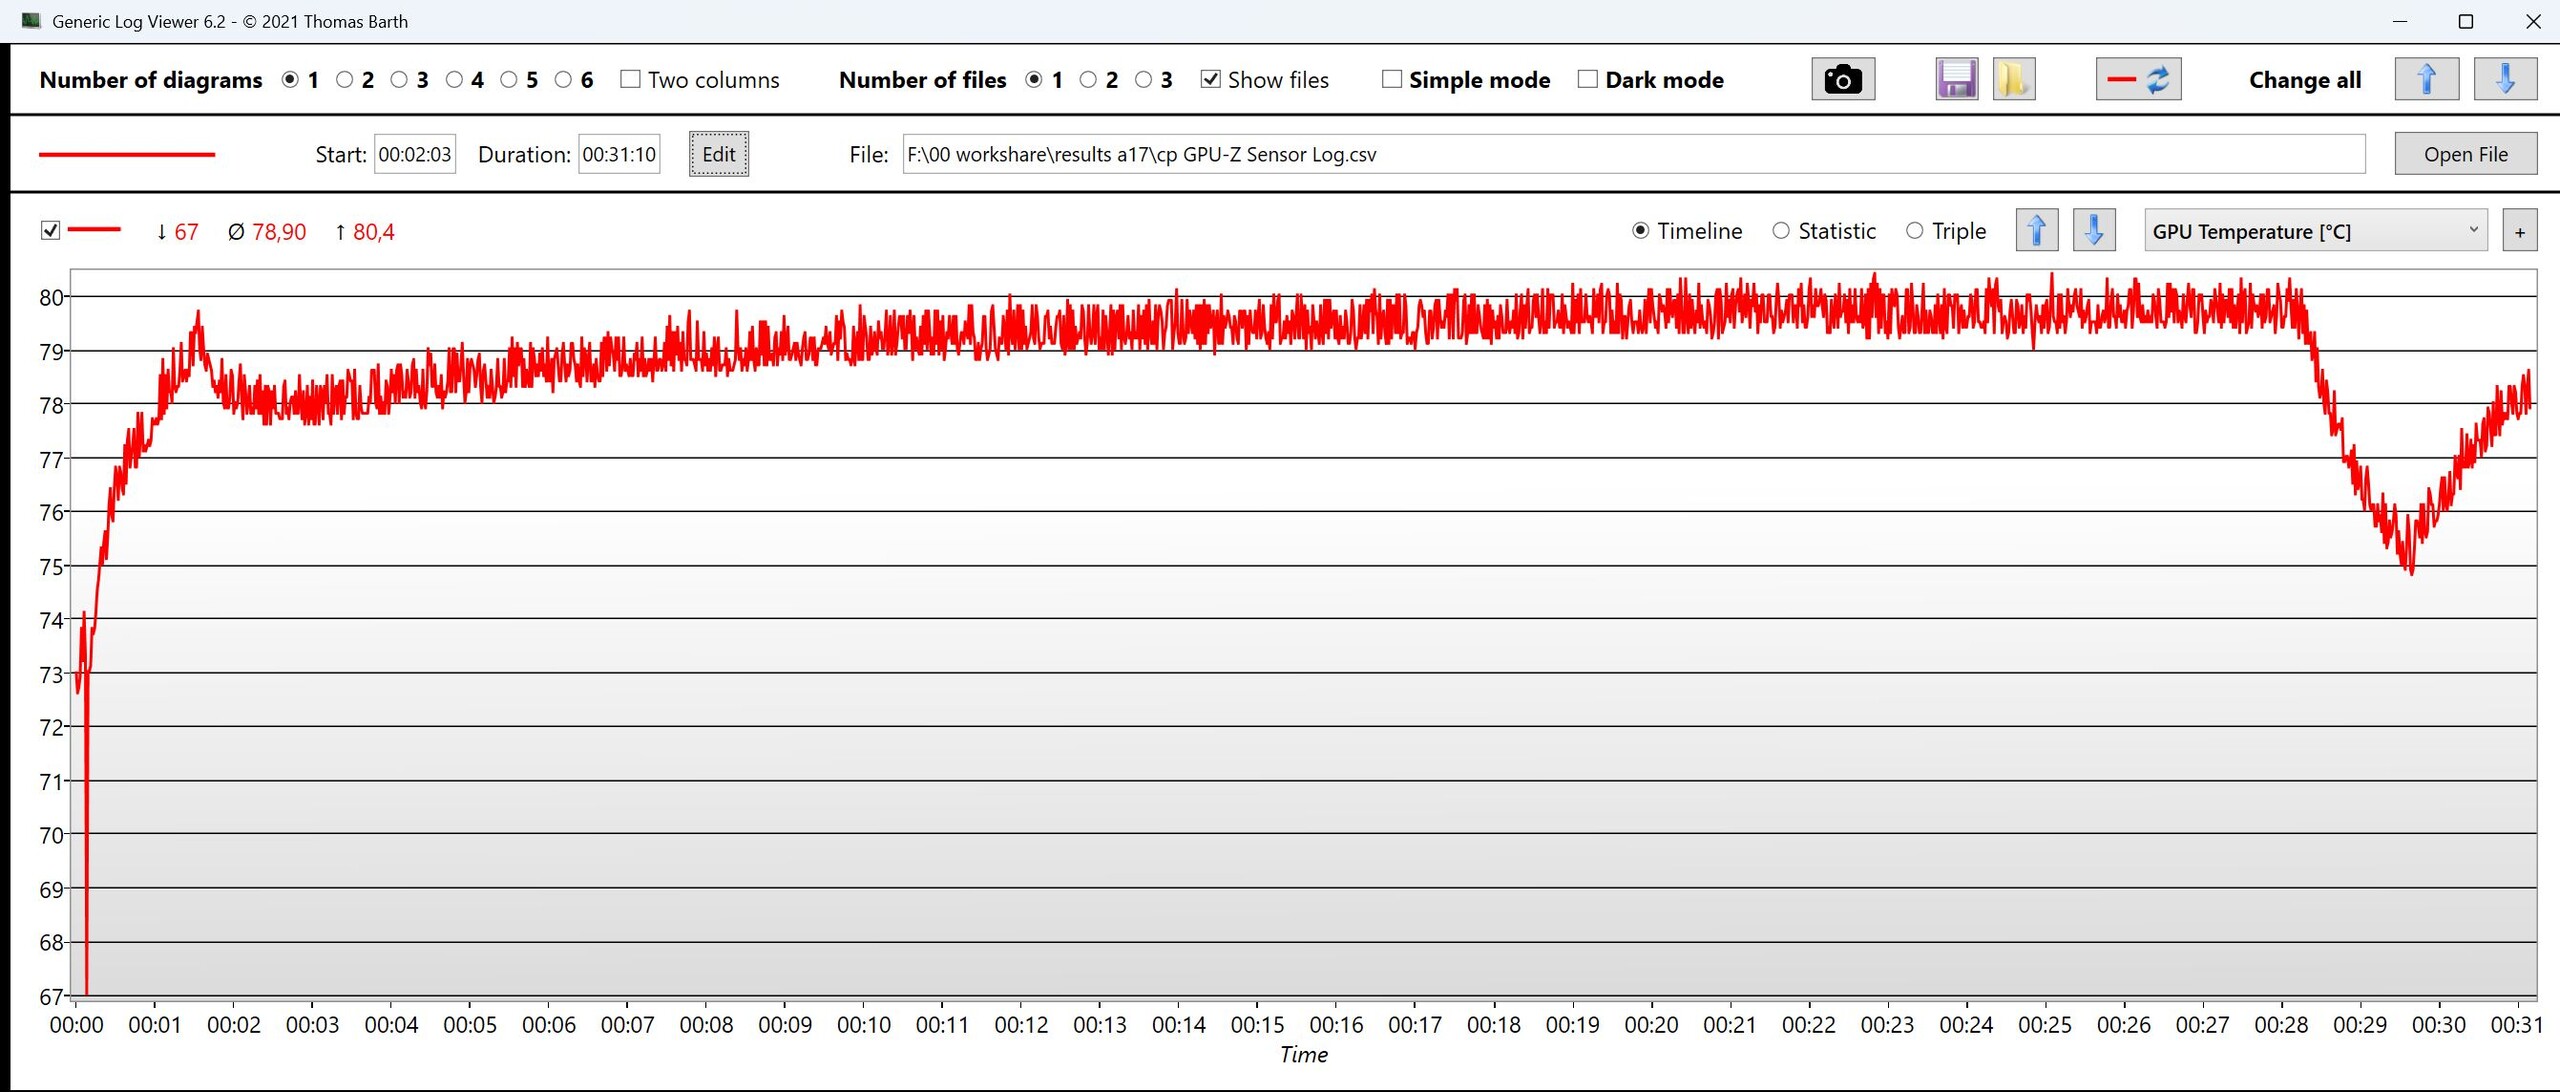Click the yellow folder open icon

click(x=2013, y=79)
